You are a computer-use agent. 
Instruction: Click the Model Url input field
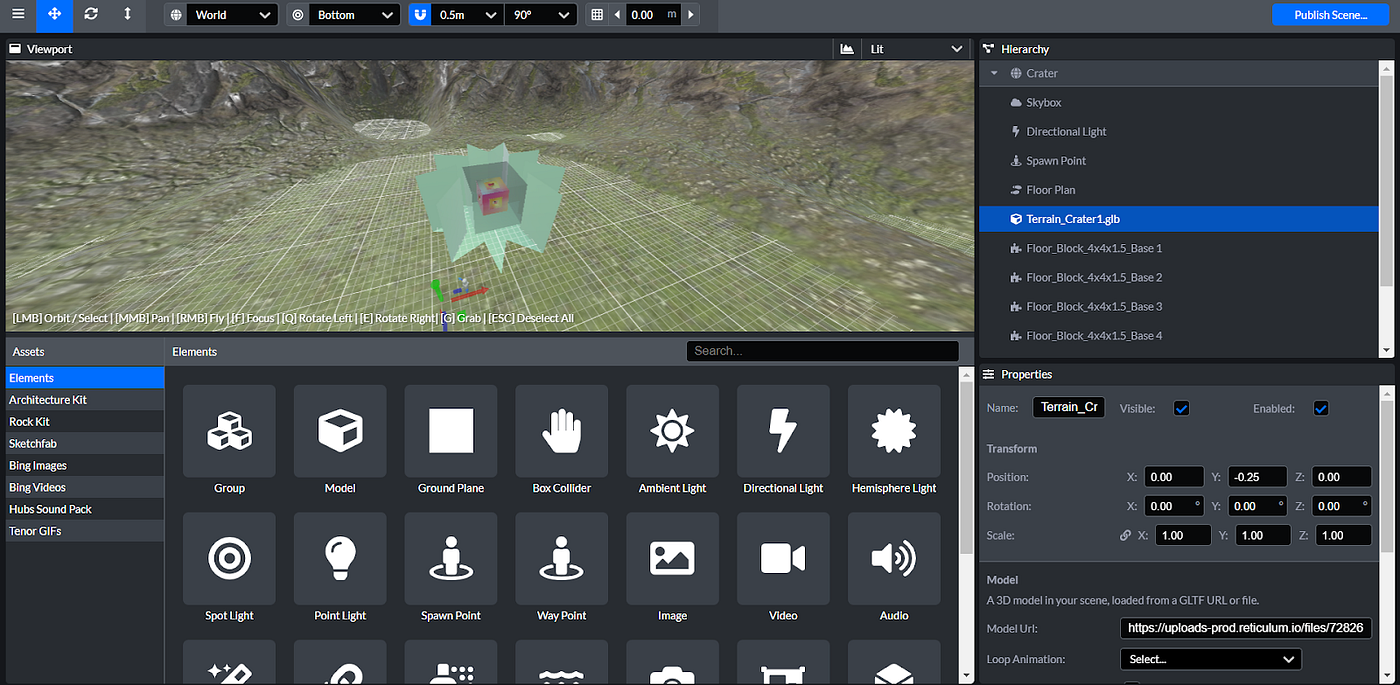coord(1246,628)
